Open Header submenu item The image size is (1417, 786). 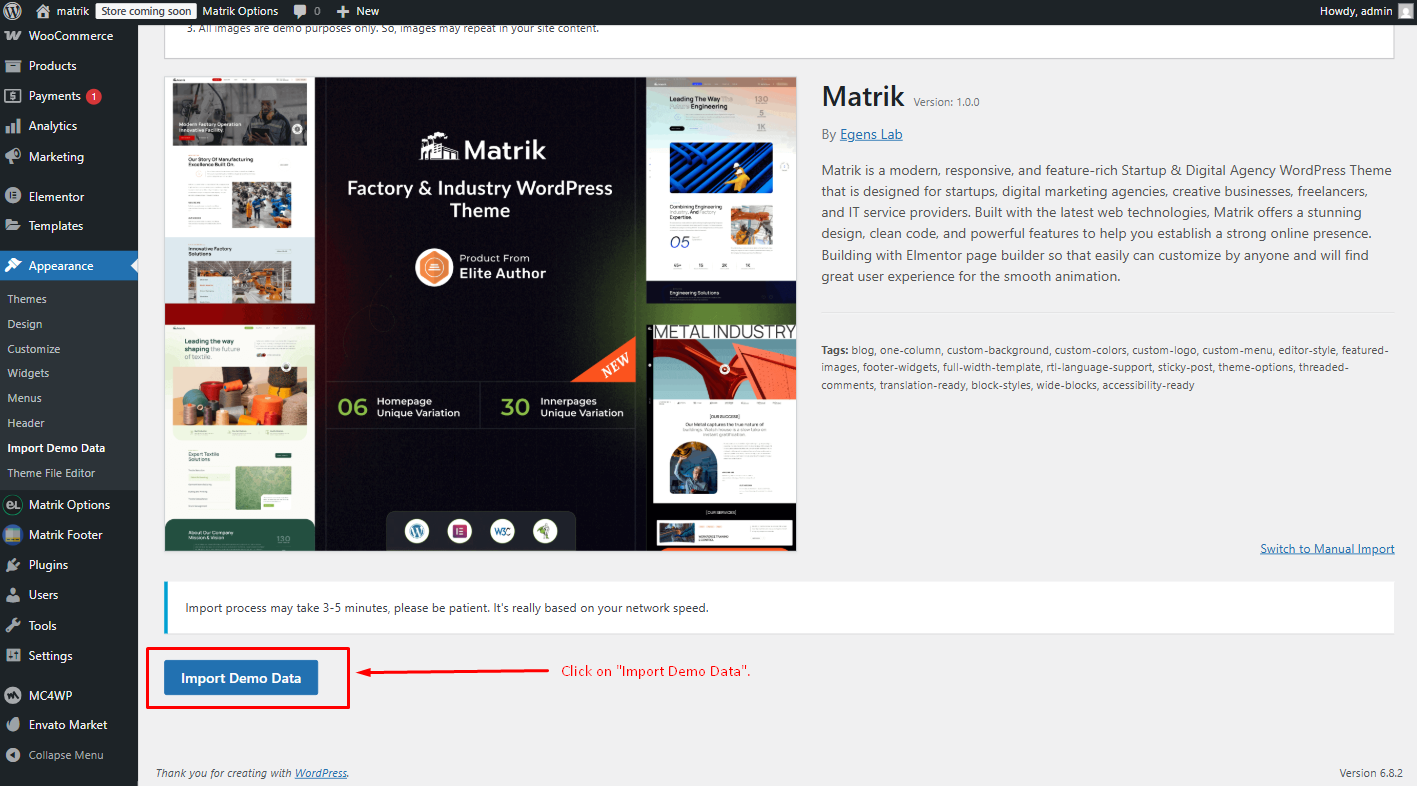(26, 423)
